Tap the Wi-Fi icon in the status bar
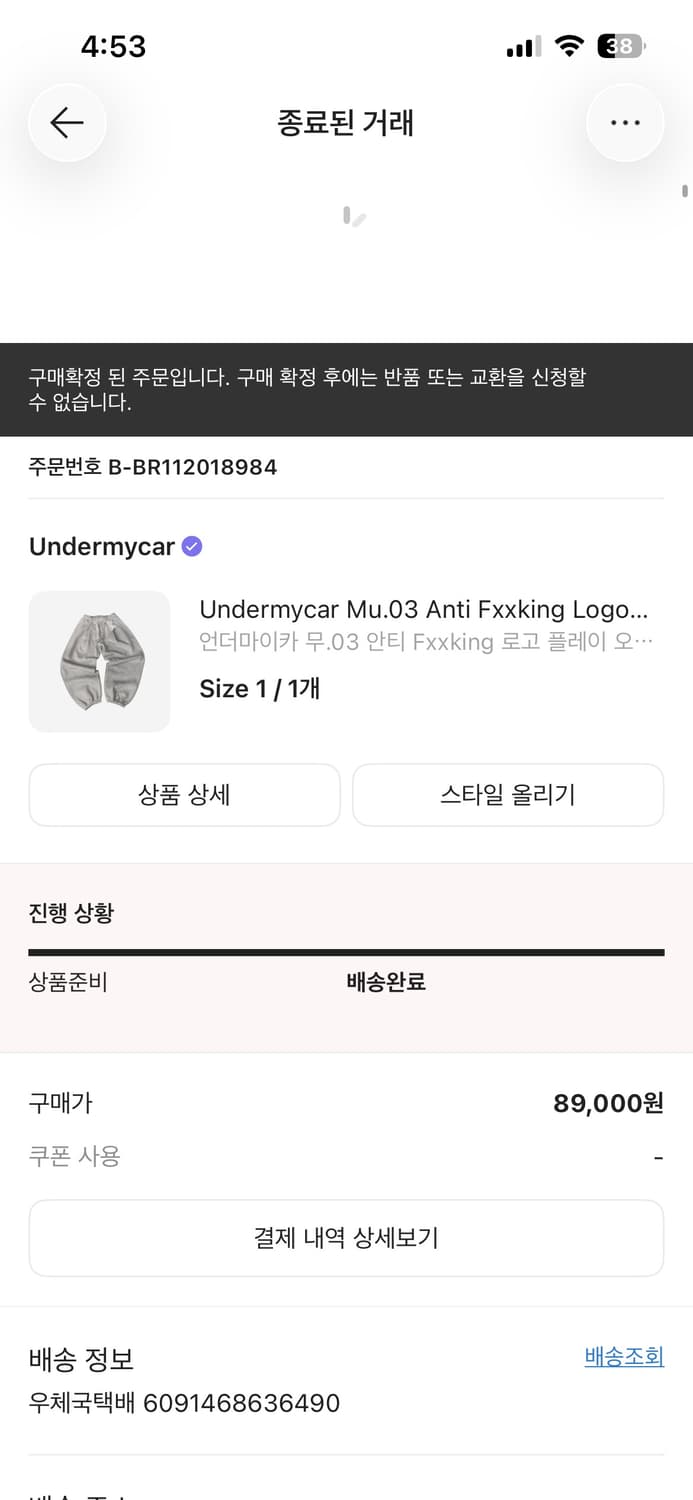 (569, 45)
